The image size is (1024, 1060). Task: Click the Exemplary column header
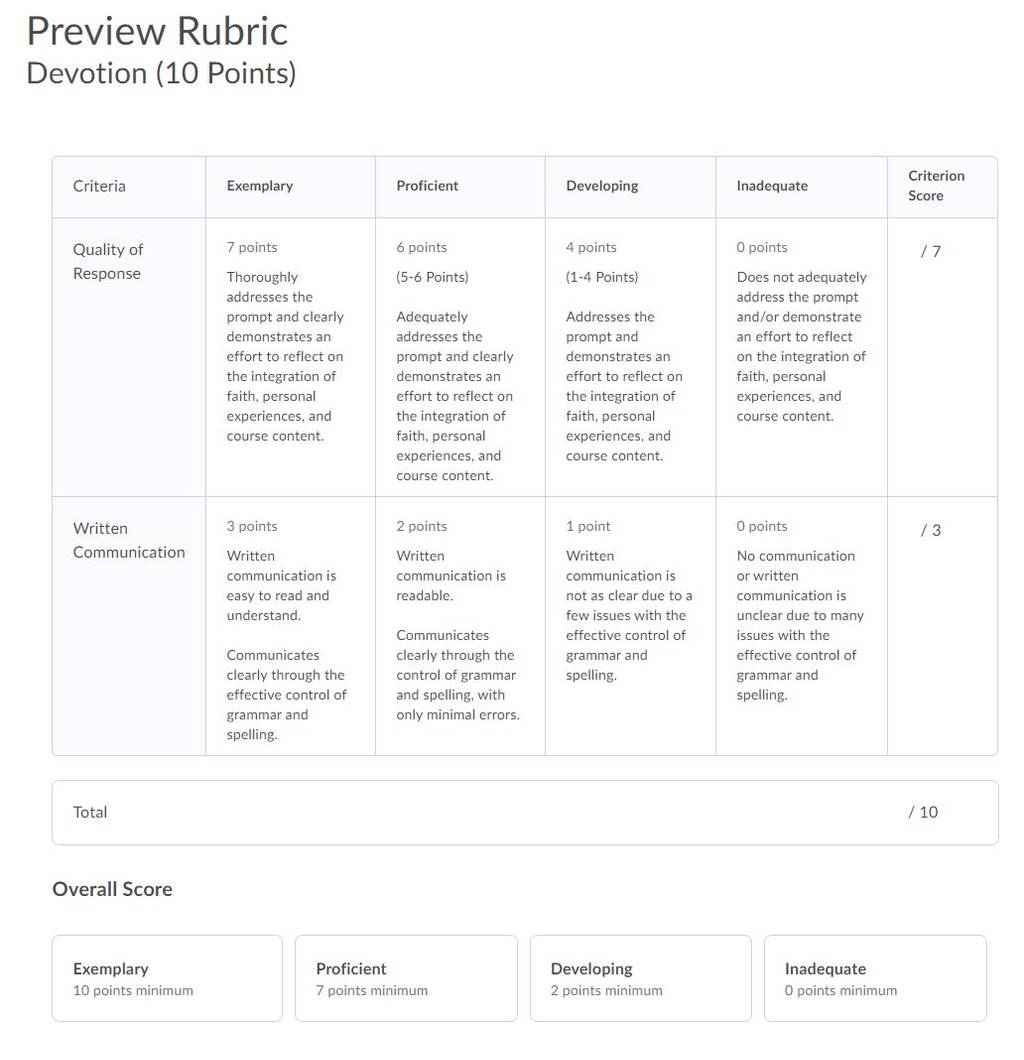point(260,186)
